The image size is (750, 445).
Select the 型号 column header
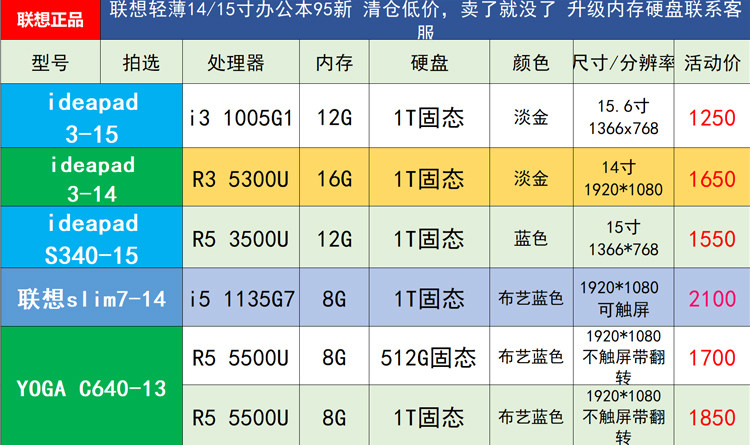pos(50,62)
